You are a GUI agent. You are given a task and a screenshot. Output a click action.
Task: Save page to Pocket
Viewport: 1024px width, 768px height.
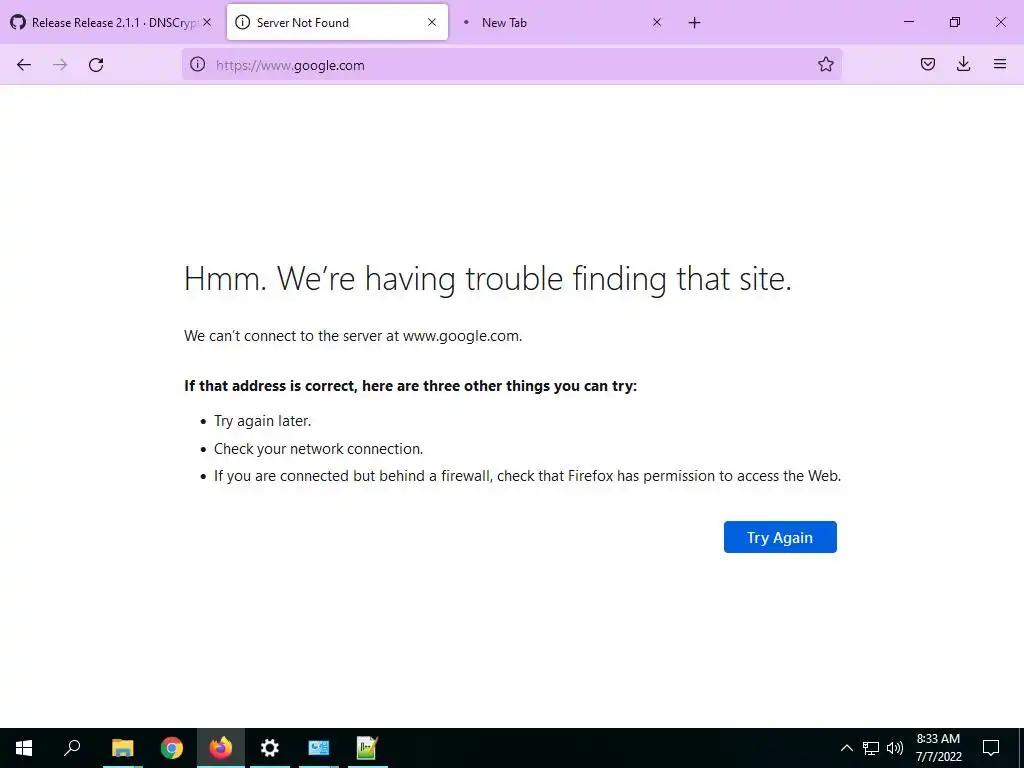click(927, 64)
